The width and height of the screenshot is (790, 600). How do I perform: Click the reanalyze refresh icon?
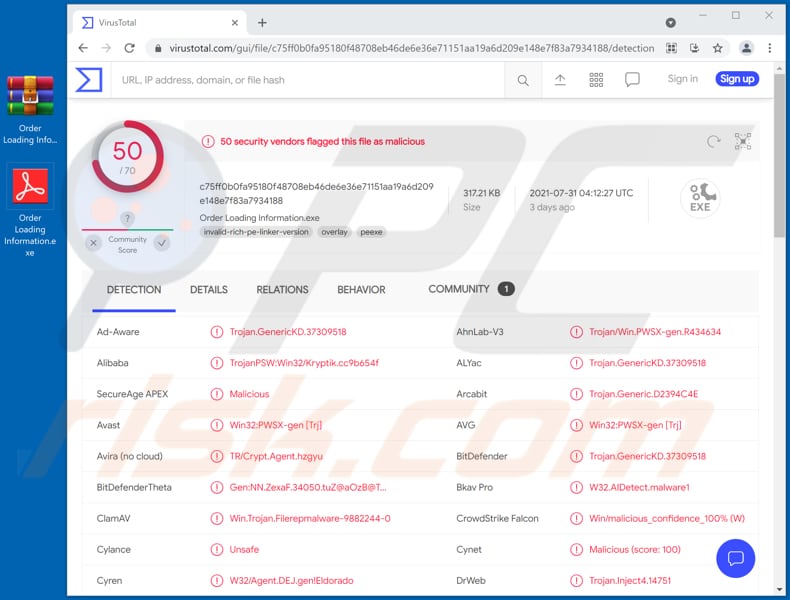713,142
